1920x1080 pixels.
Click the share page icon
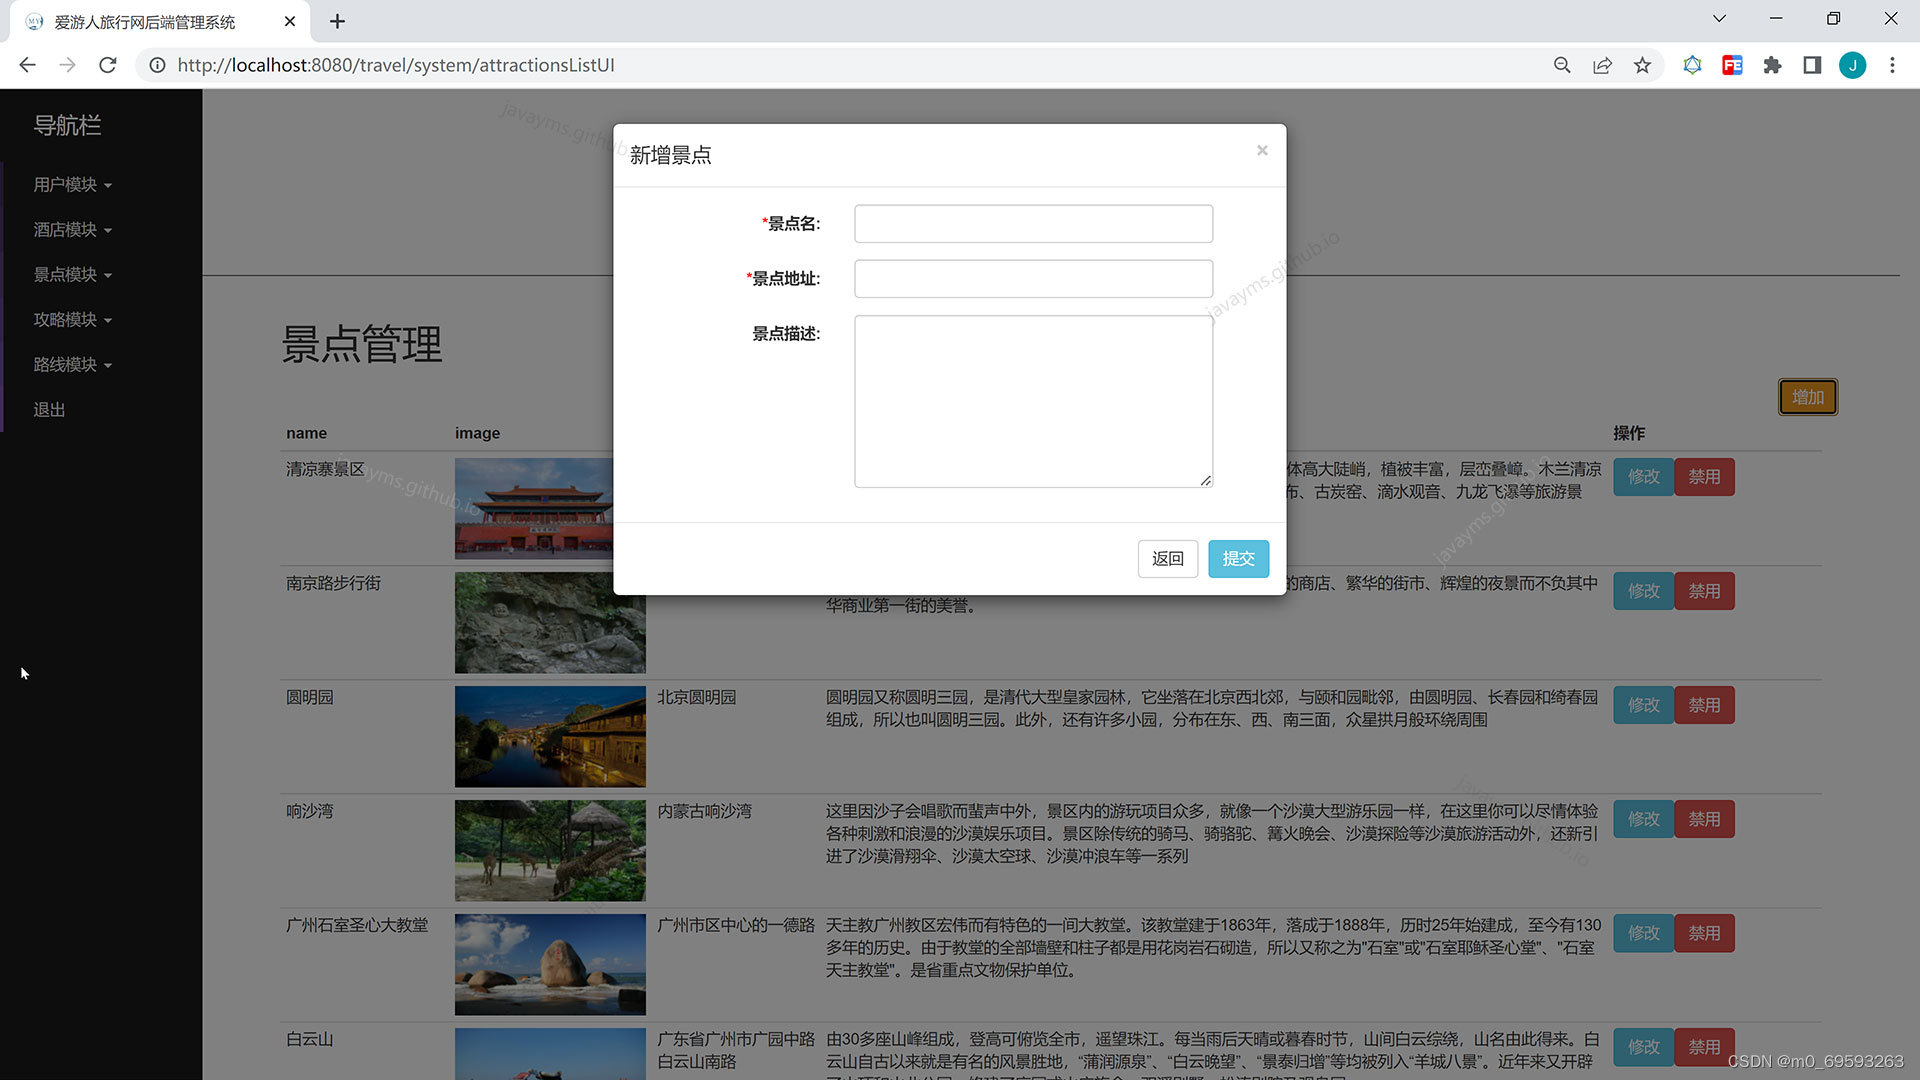tap(1602, 65)
